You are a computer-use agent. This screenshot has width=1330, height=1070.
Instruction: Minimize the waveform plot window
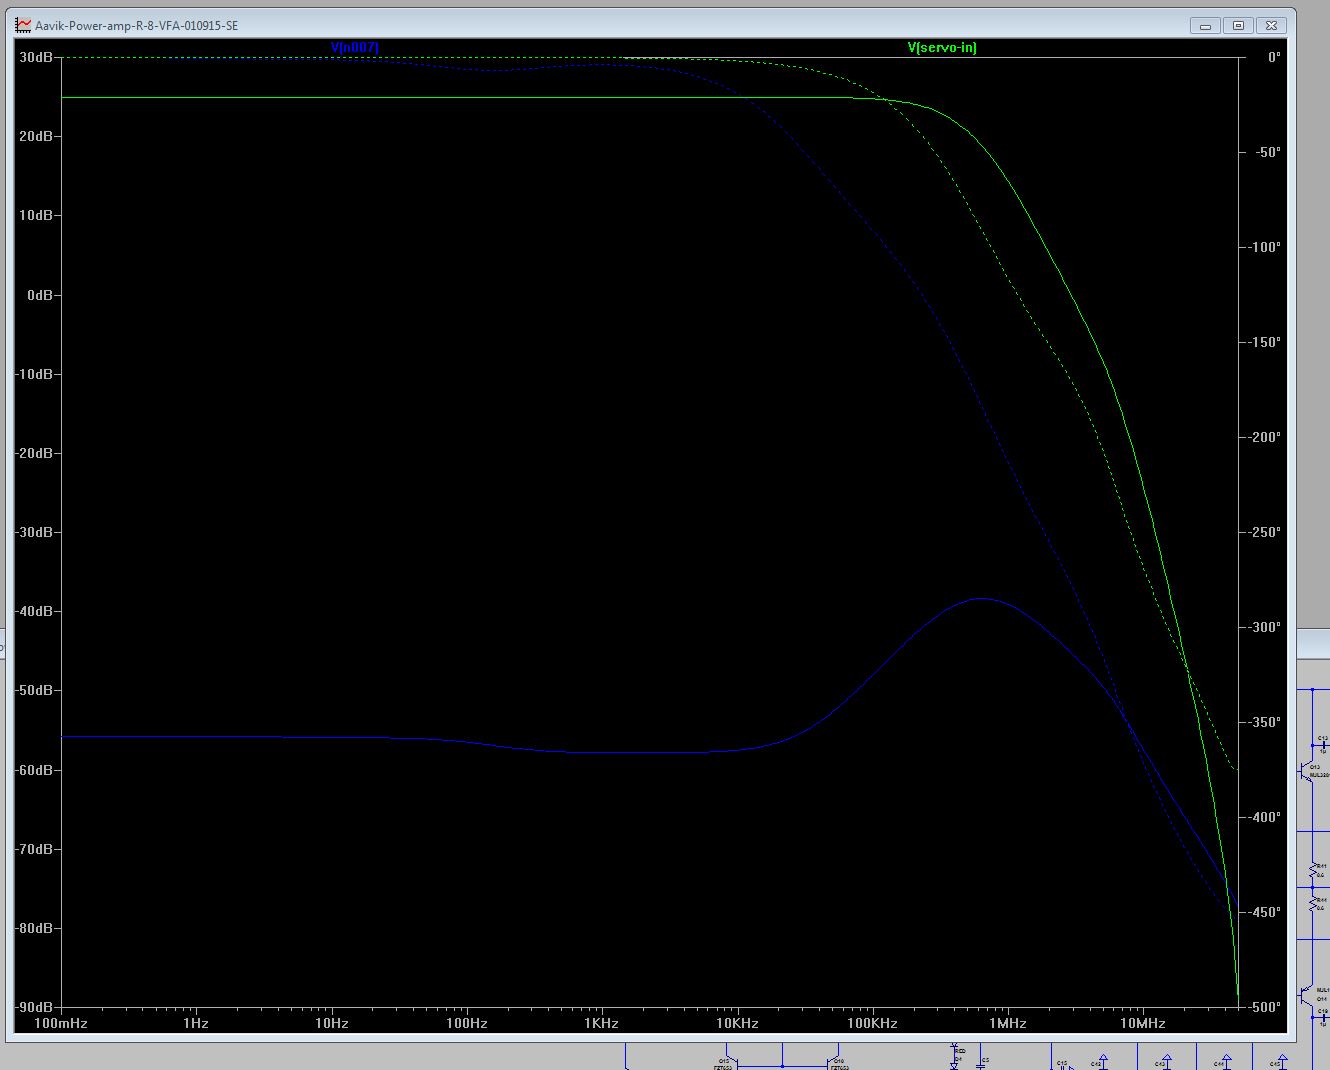tap(1206, 25)
